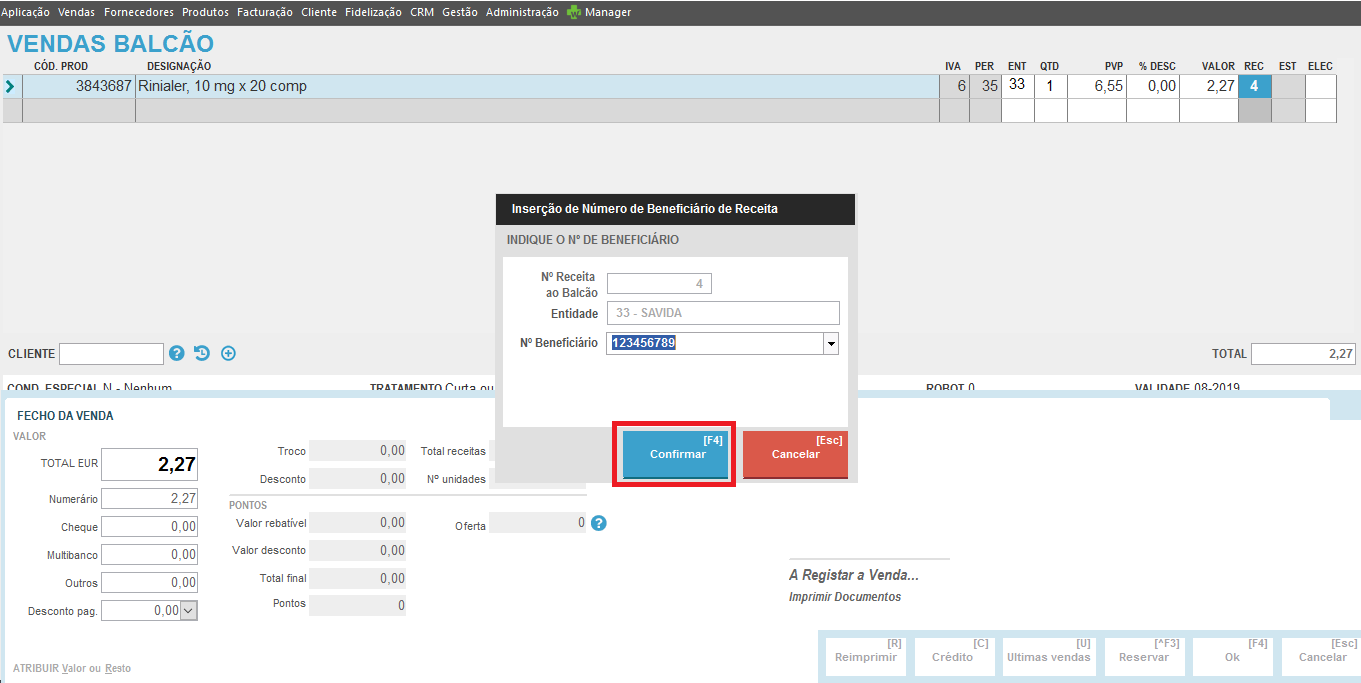This screenshot has height=683, width=1361.
Task: Click into the CLIENTE input field
Action: pos(111,354)
